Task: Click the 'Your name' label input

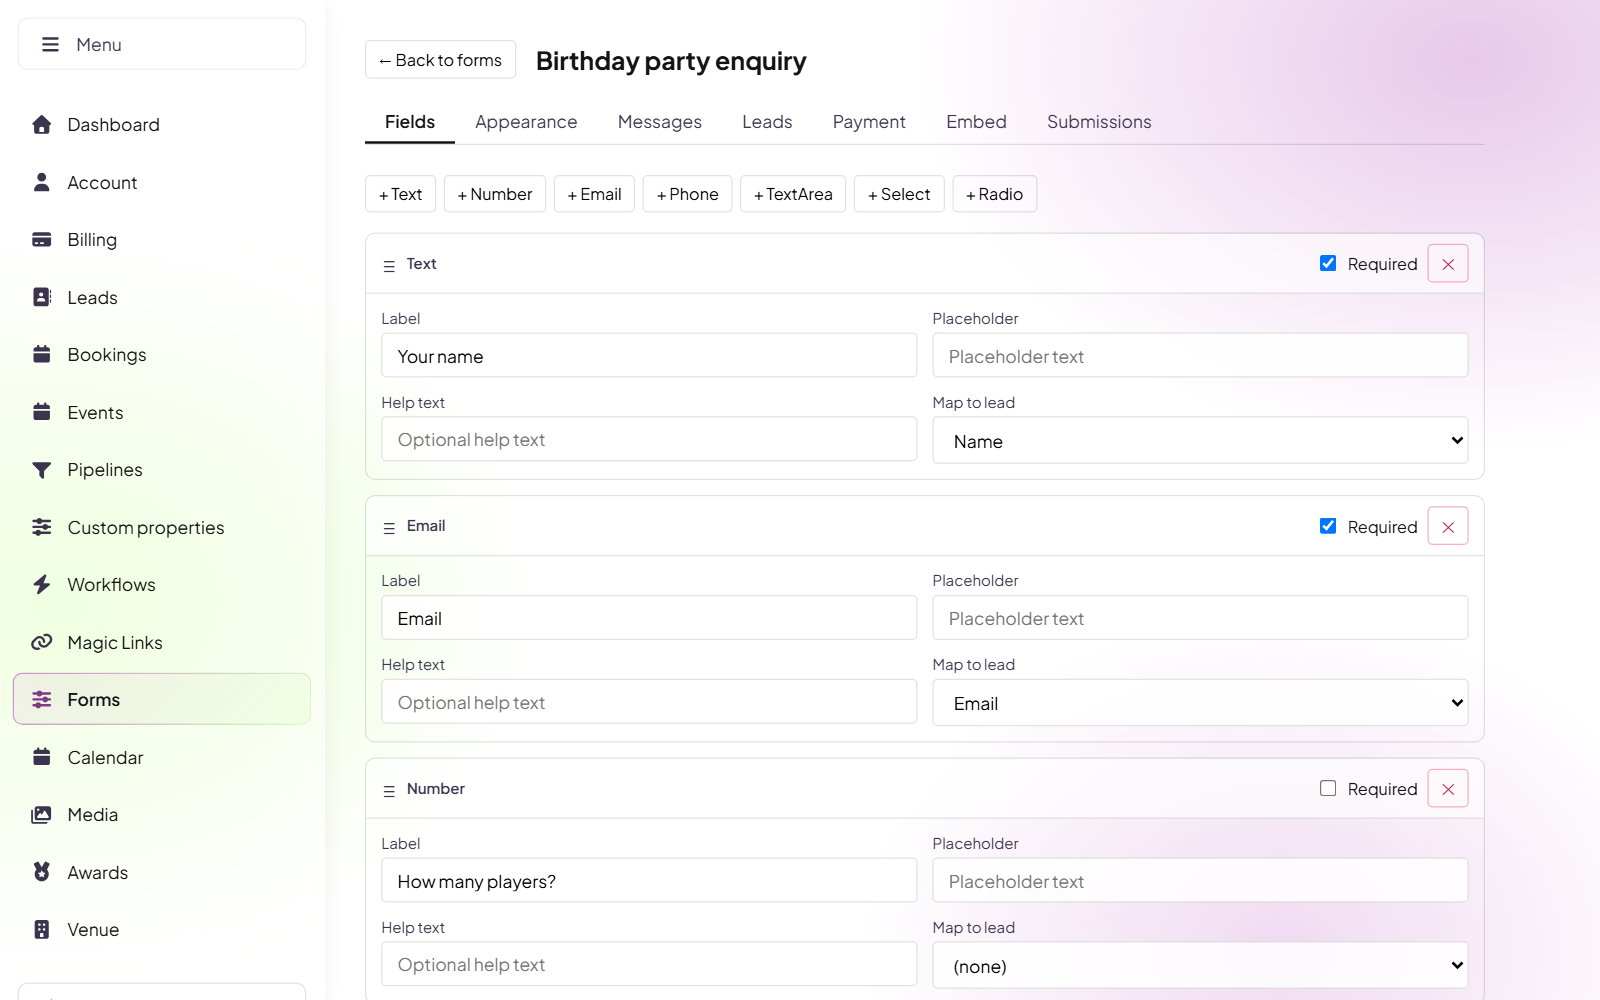Action: [x=649, y=356]
